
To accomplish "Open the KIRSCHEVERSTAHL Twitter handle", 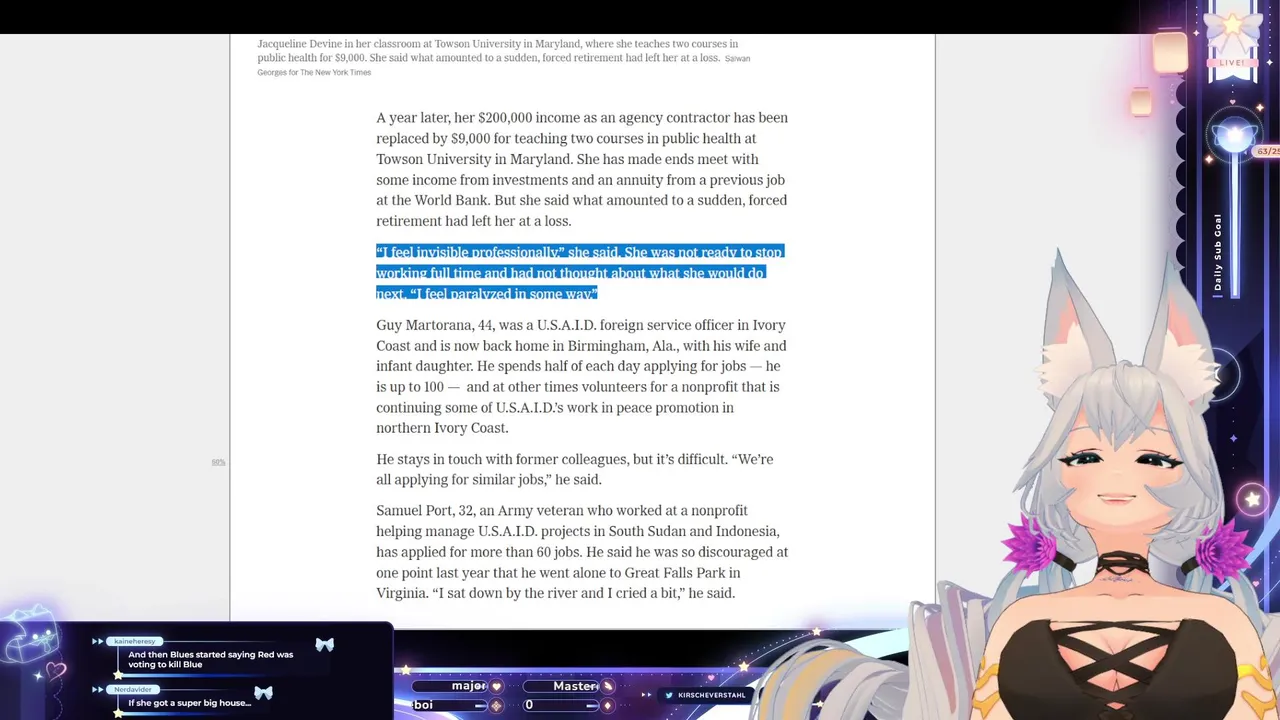I will point(711,695).
